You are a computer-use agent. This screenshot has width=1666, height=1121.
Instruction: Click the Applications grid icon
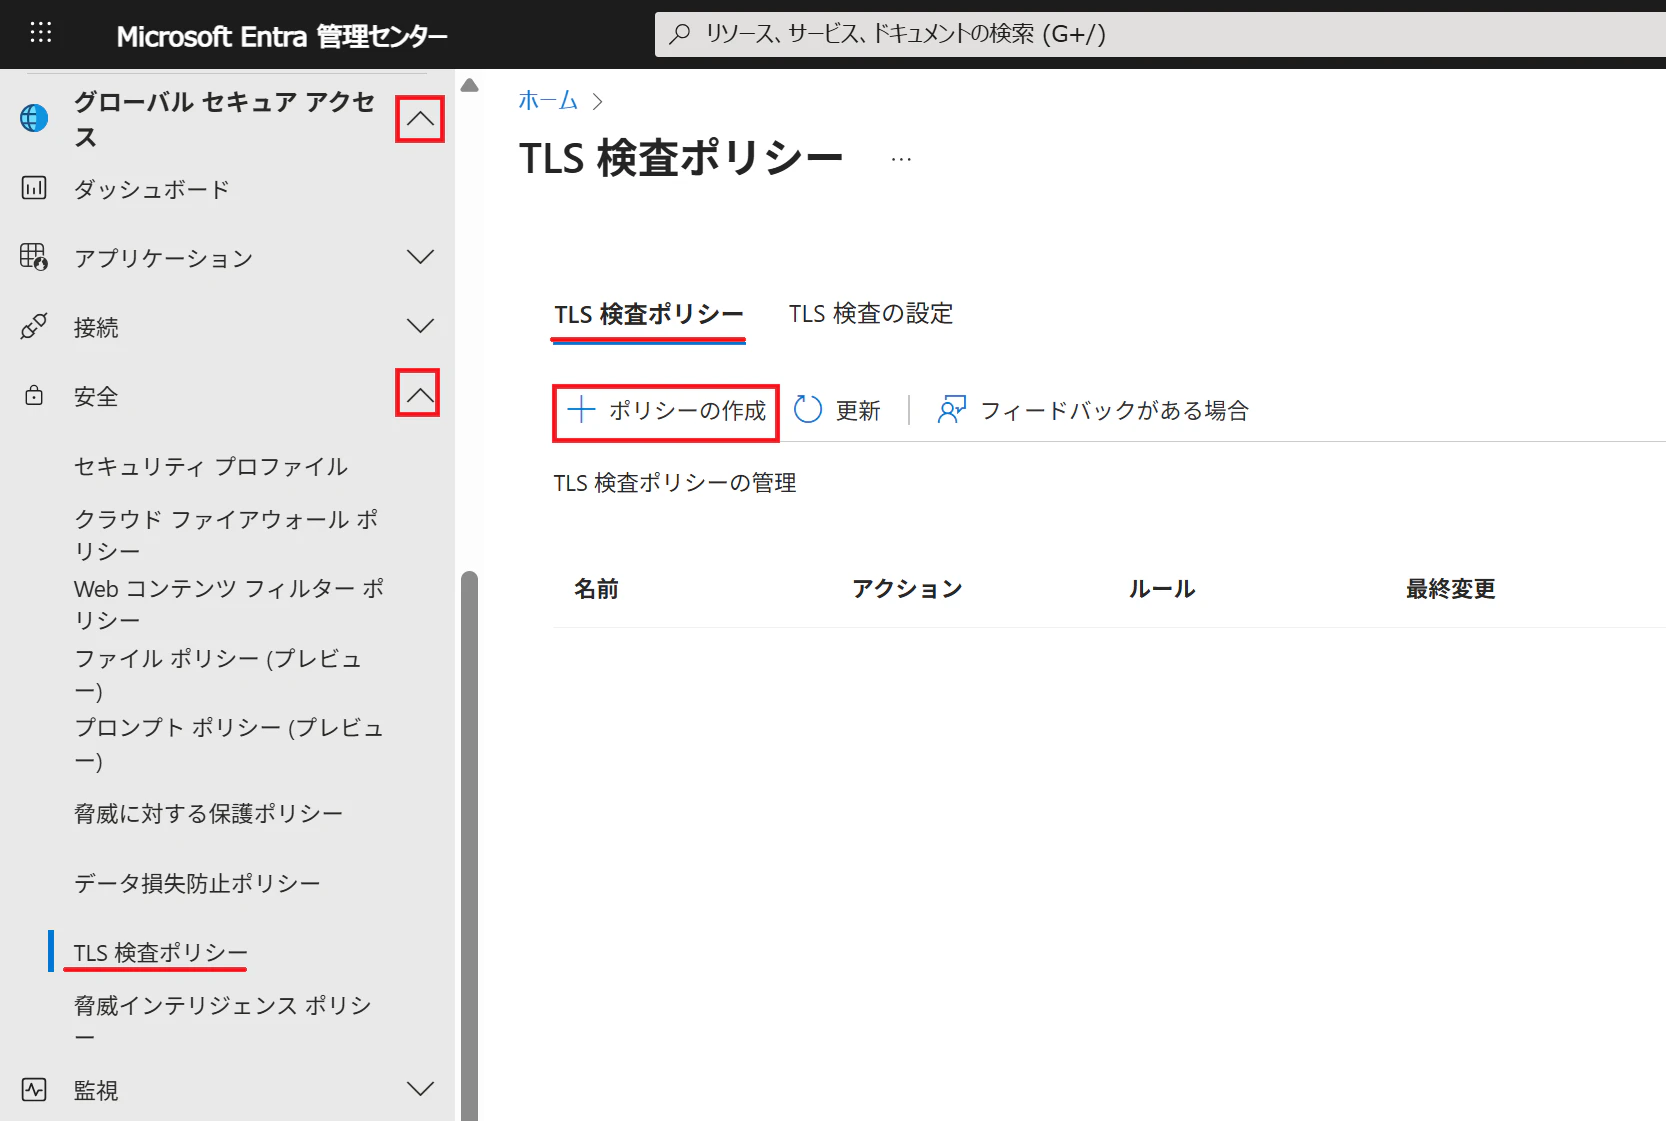tap(34, 257)
